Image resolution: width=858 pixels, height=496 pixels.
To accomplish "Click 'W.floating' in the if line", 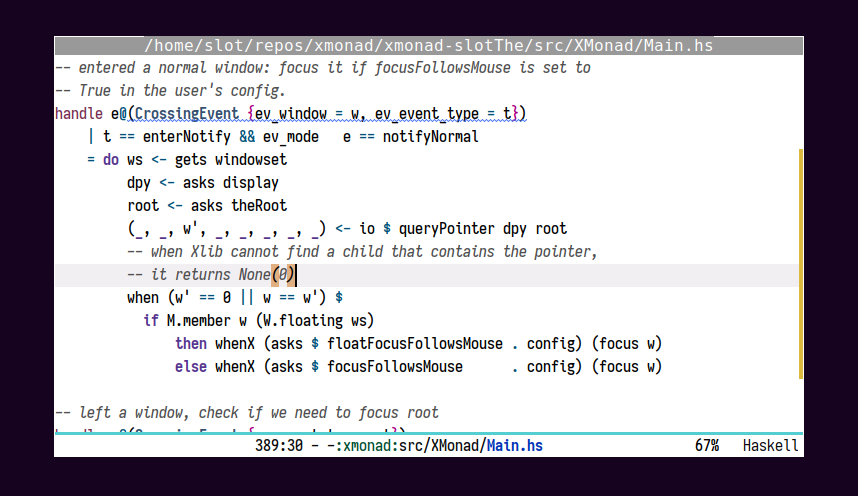I will [x=303, y=321].
